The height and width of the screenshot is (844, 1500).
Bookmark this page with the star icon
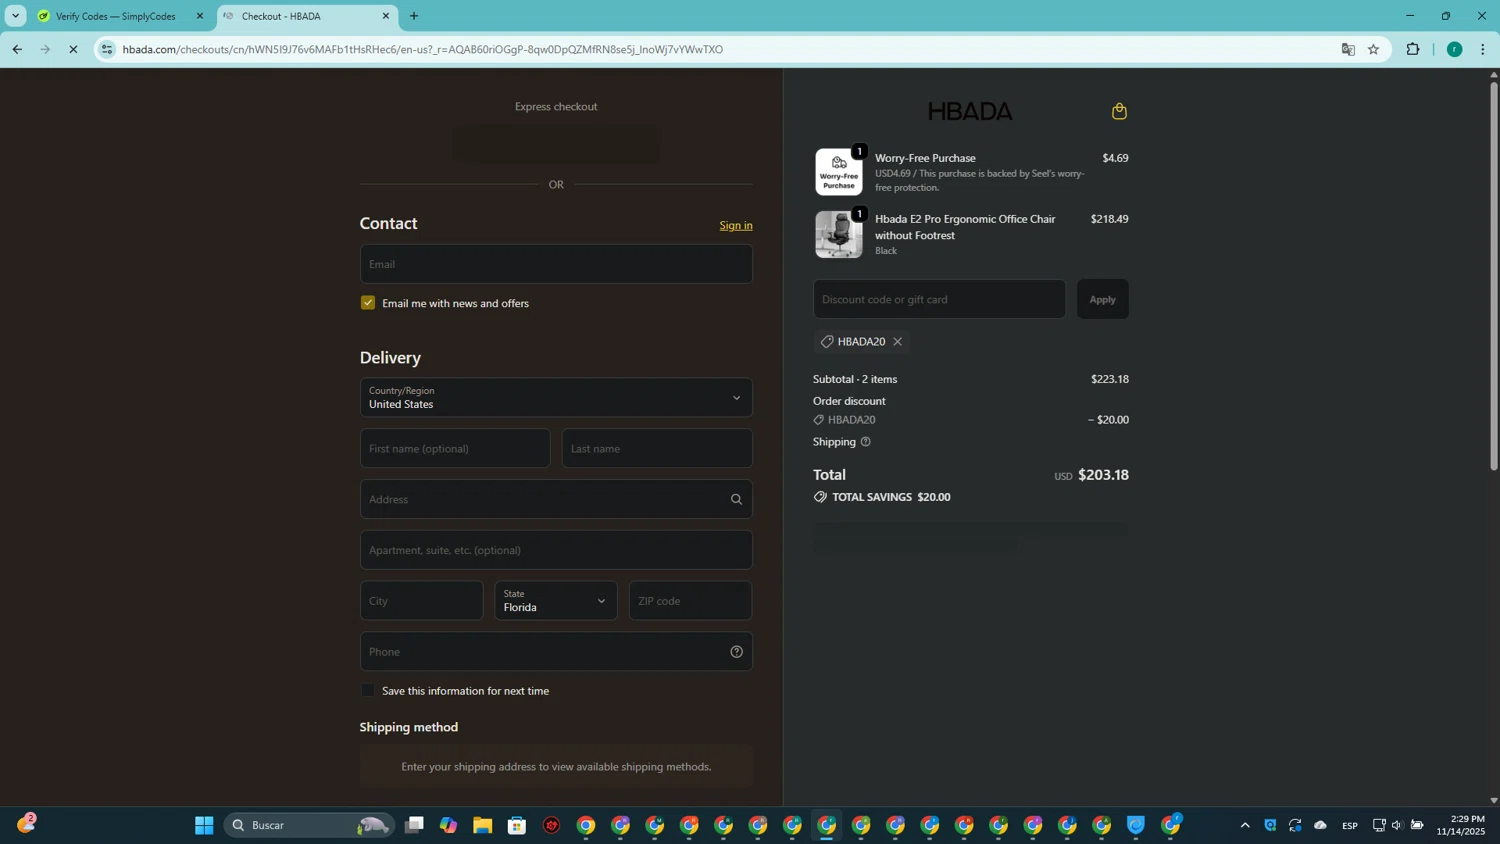[x=1374, y=49]
